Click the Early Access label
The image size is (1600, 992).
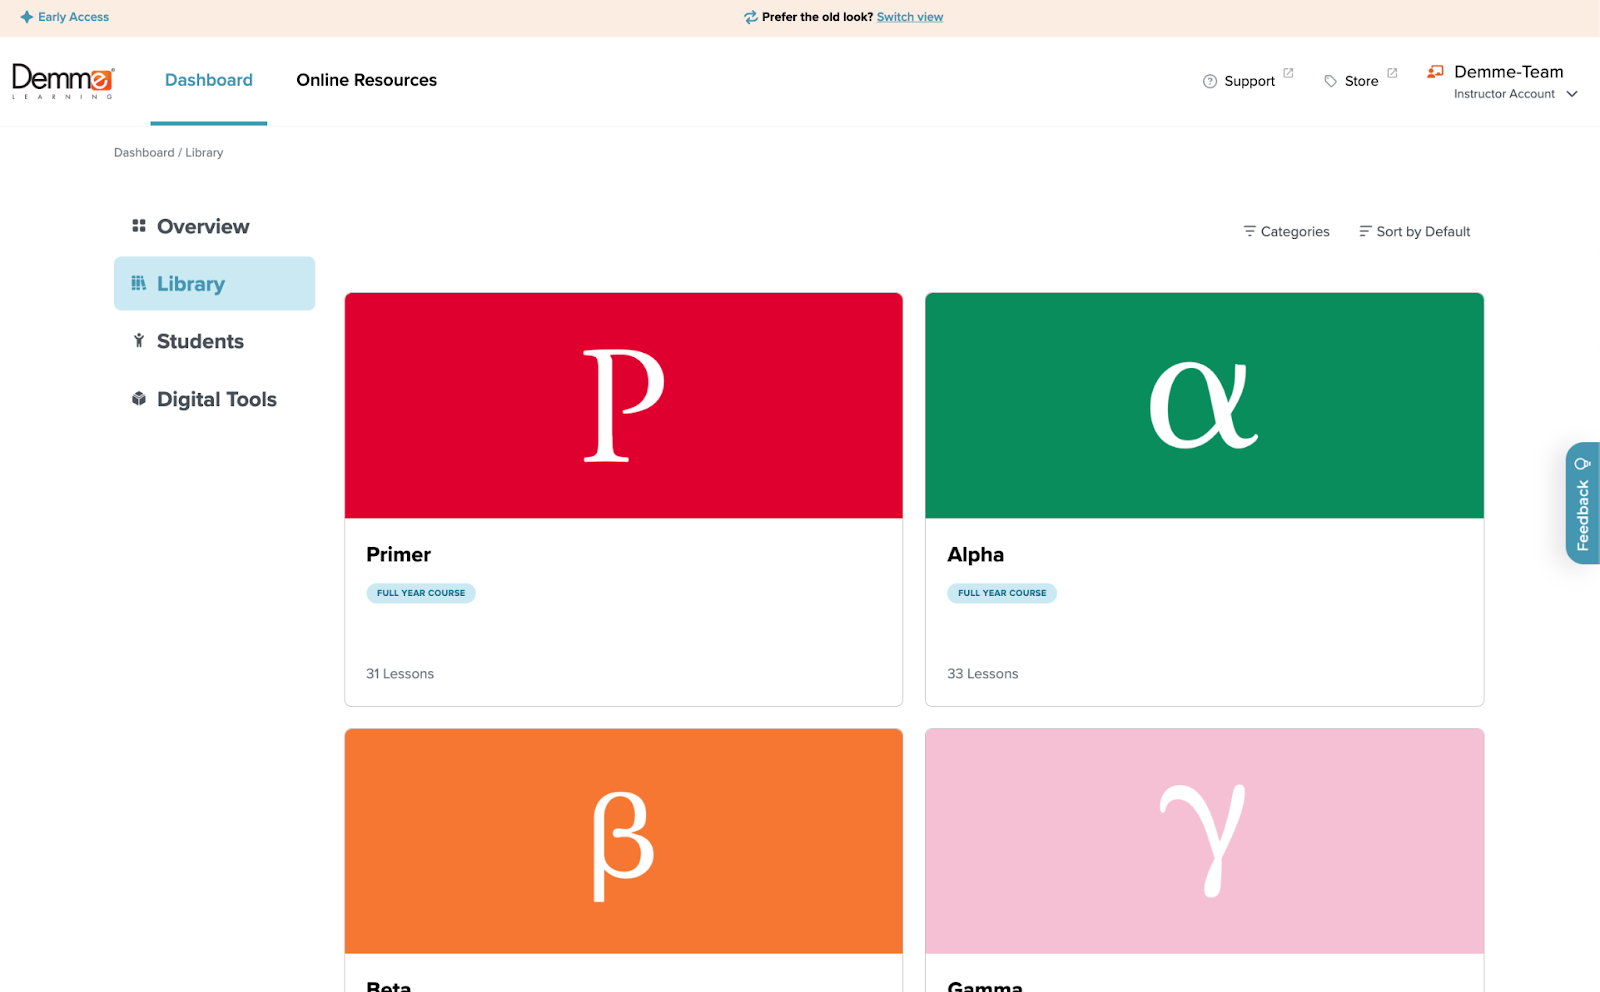(x=73, y=17)
